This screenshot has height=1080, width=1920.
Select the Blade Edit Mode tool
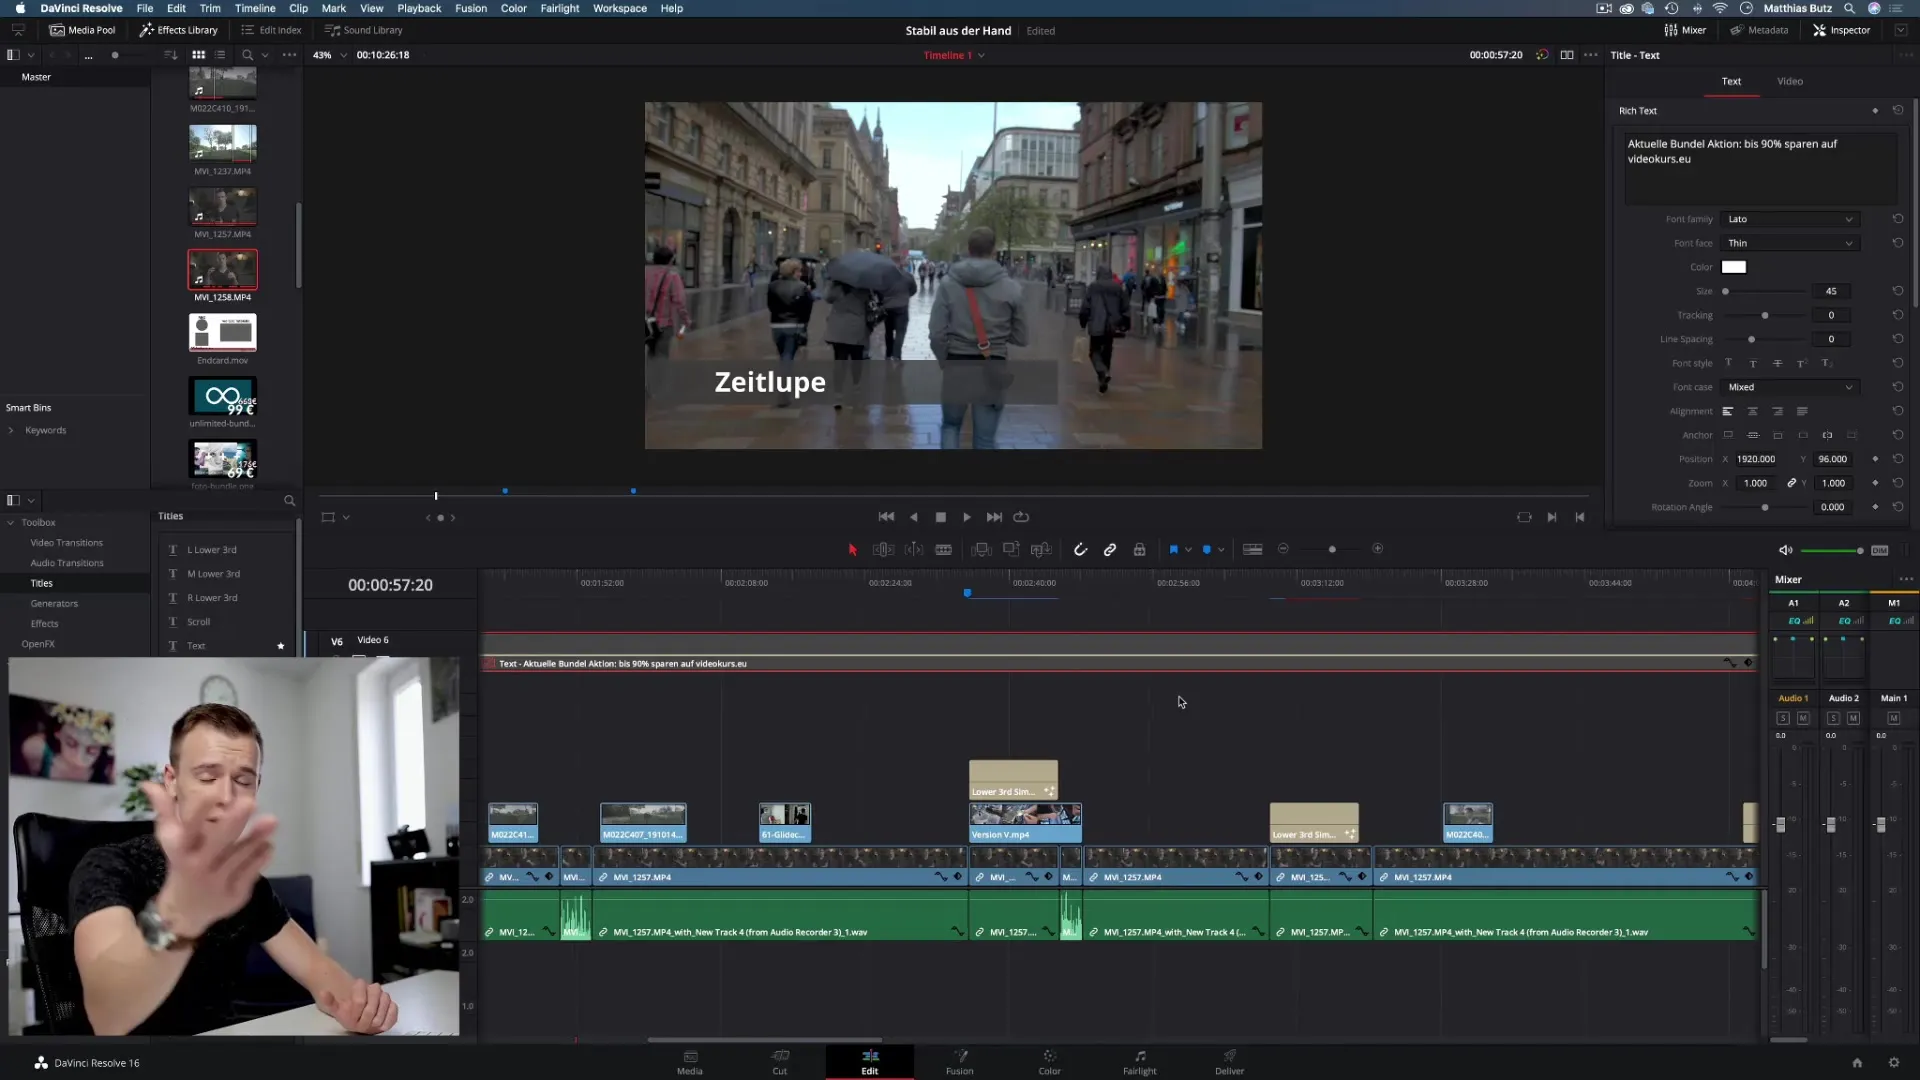click(x=943, y=550)
